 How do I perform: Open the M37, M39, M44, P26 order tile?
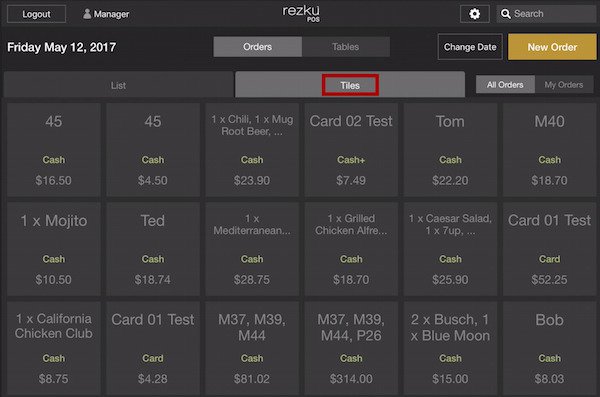[x=351, y=348]
